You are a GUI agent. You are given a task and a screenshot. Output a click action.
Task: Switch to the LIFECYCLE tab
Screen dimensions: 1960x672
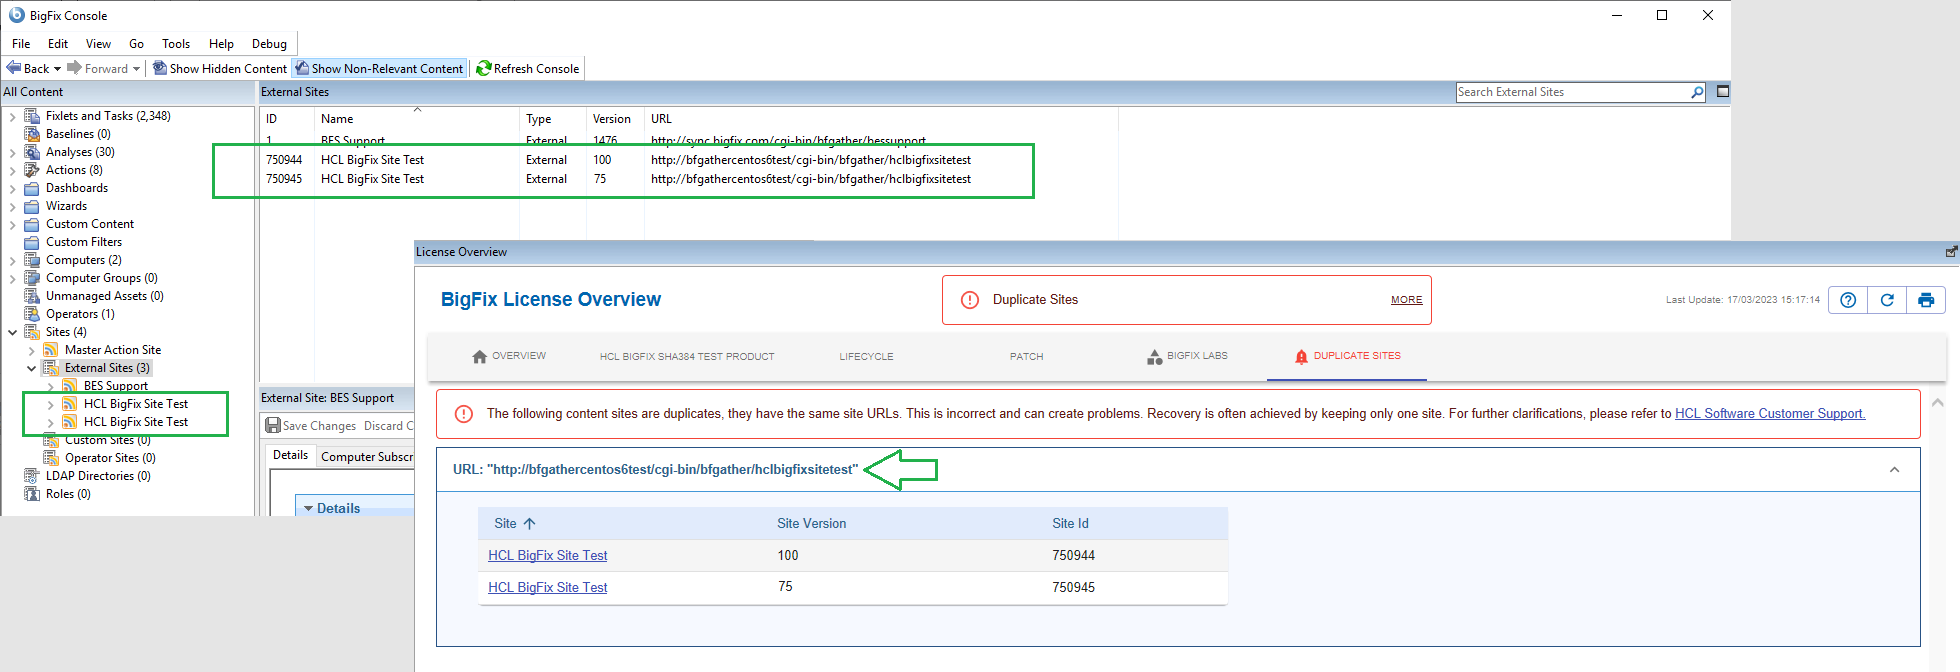point(866,356)
